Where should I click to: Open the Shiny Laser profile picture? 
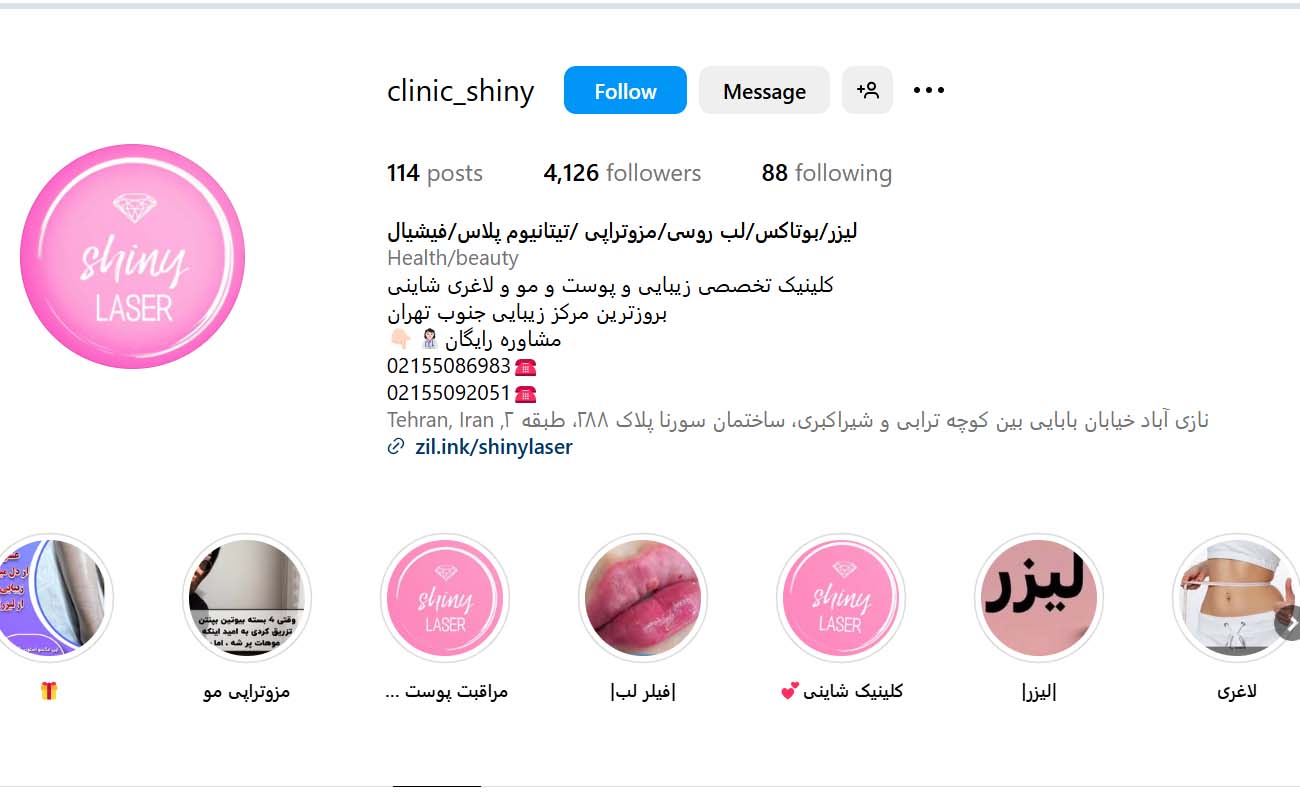(x=132, y=256)
